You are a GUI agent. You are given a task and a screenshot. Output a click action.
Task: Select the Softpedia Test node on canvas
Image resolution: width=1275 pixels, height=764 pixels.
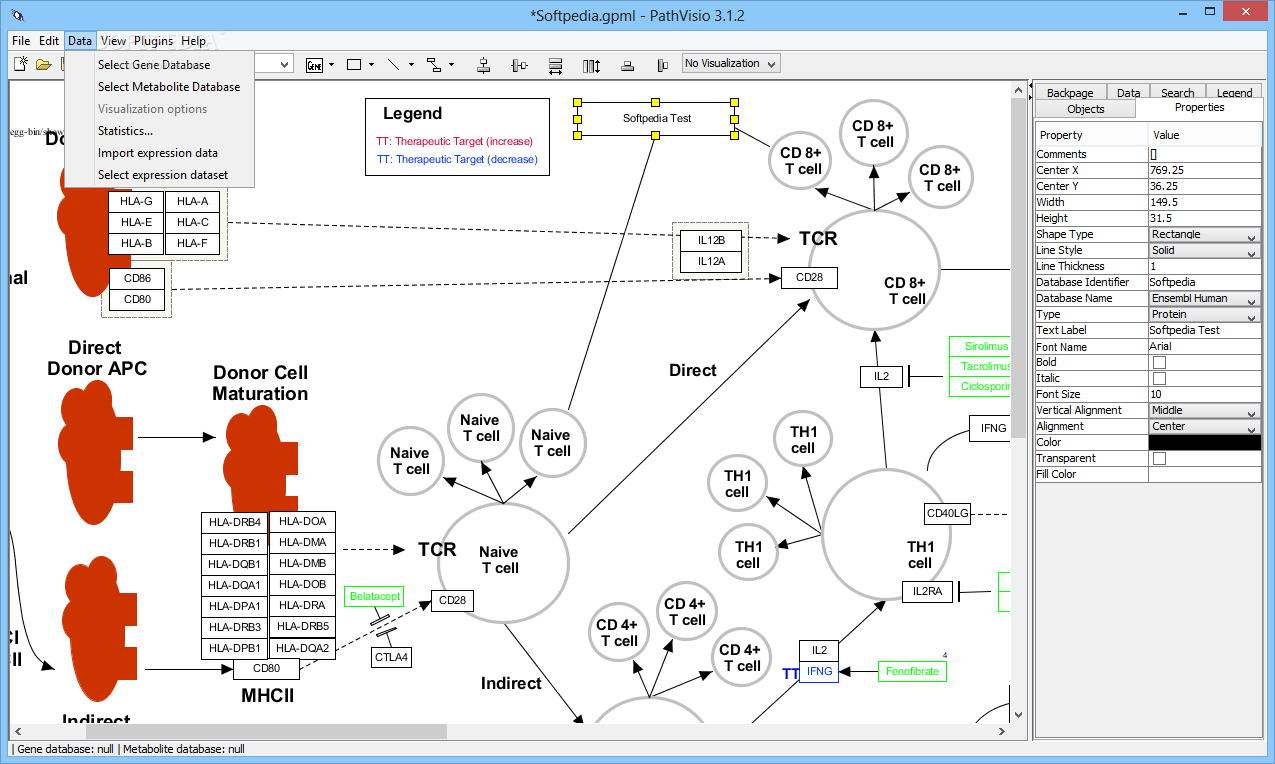click(656, 118)
